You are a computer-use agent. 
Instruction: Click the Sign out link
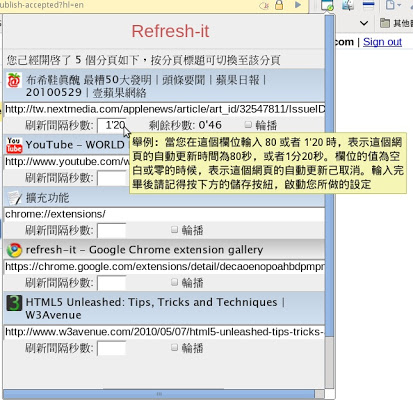tap(382, 42)
